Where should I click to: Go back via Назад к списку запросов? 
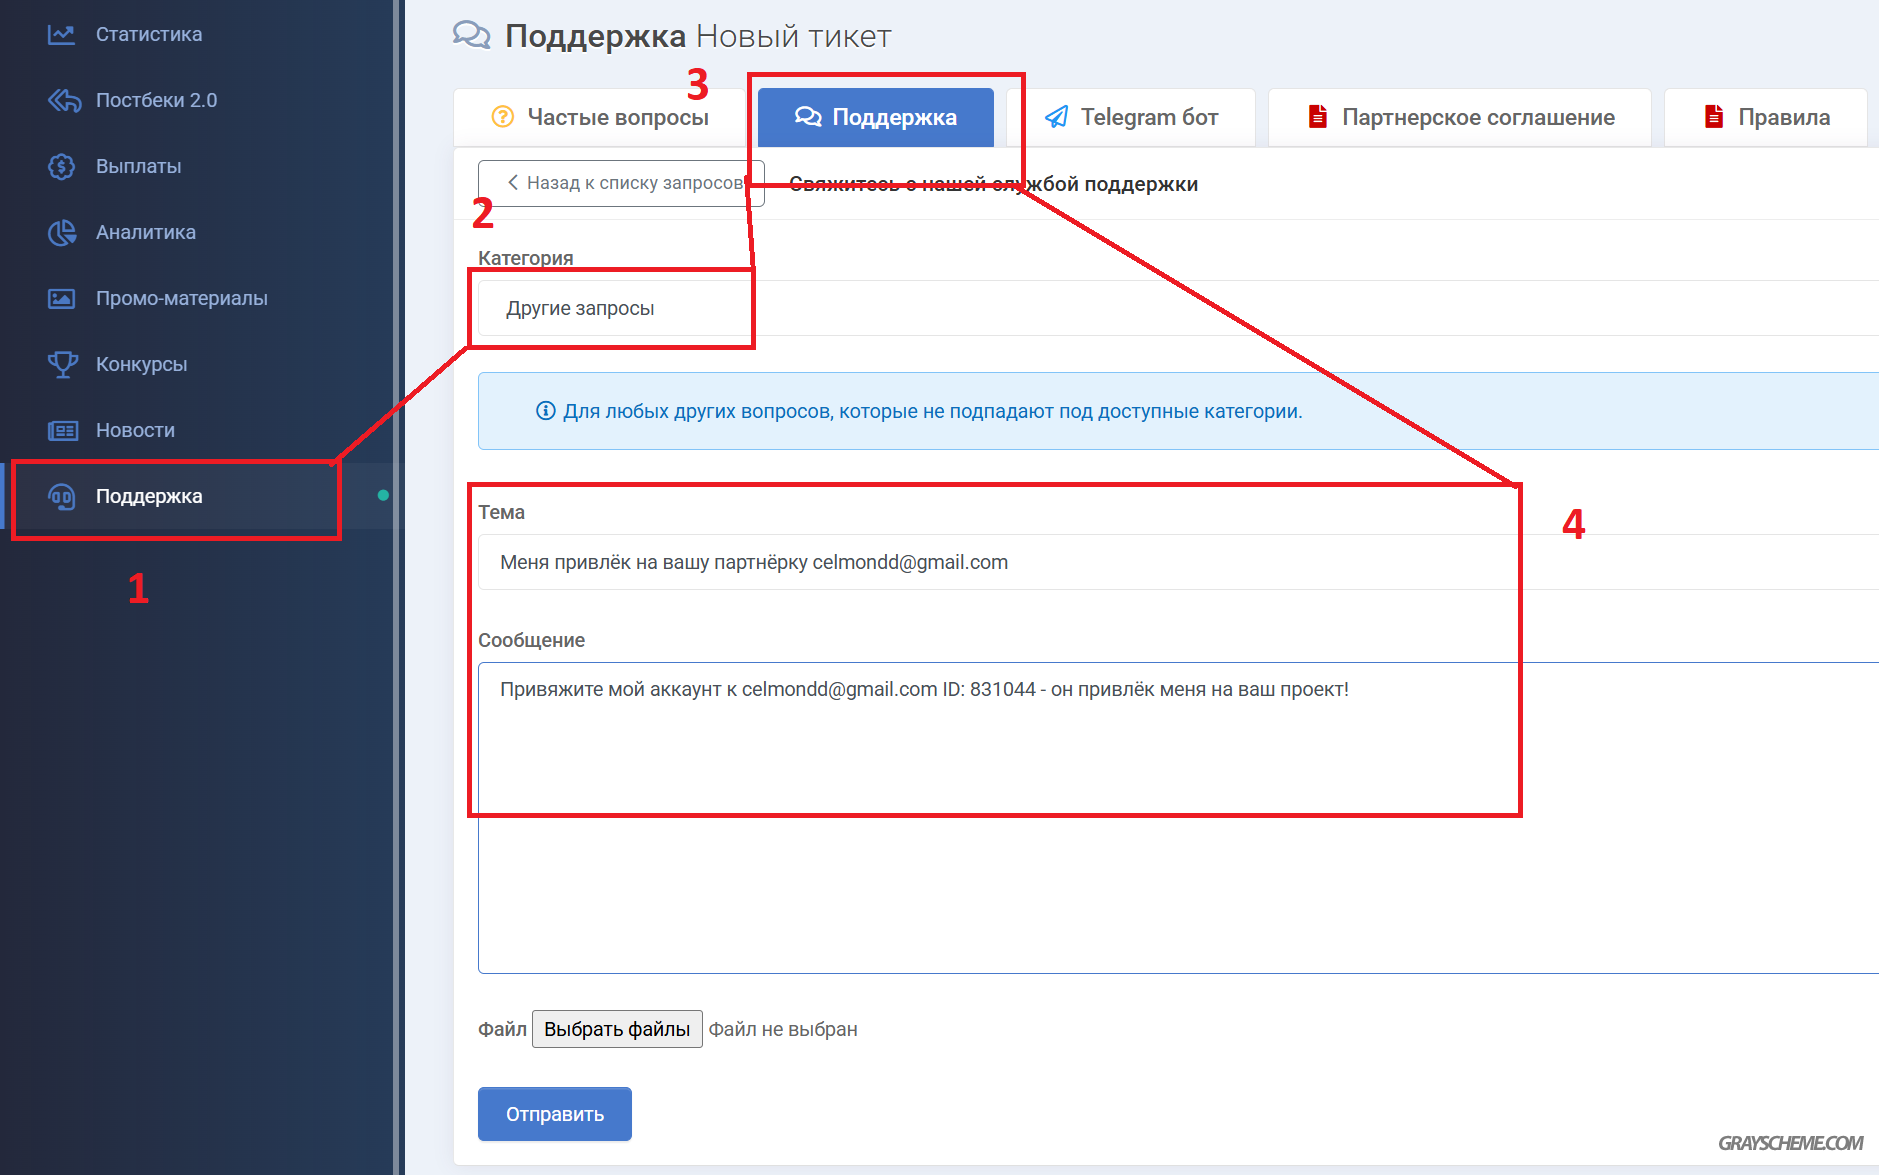(621, 183)
